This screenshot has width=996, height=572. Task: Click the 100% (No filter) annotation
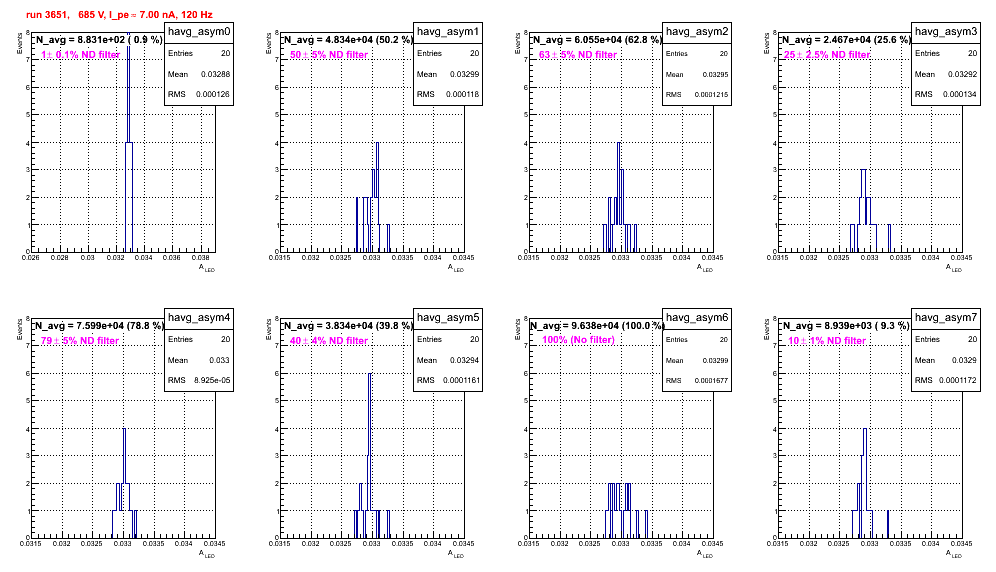[x=578, y=340]
